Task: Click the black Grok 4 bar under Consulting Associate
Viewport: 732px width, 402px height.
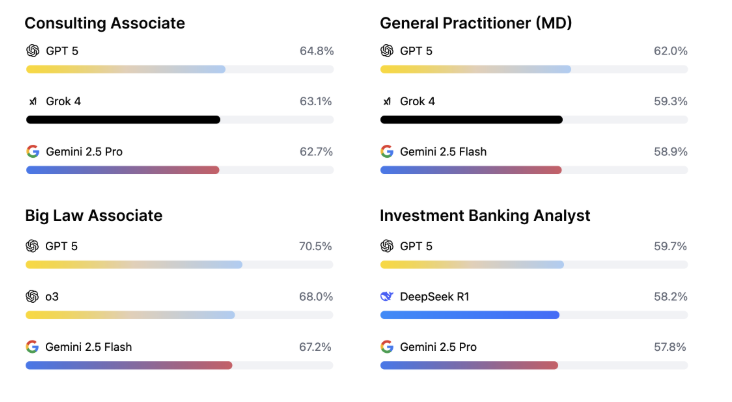Action: point(122,120)
